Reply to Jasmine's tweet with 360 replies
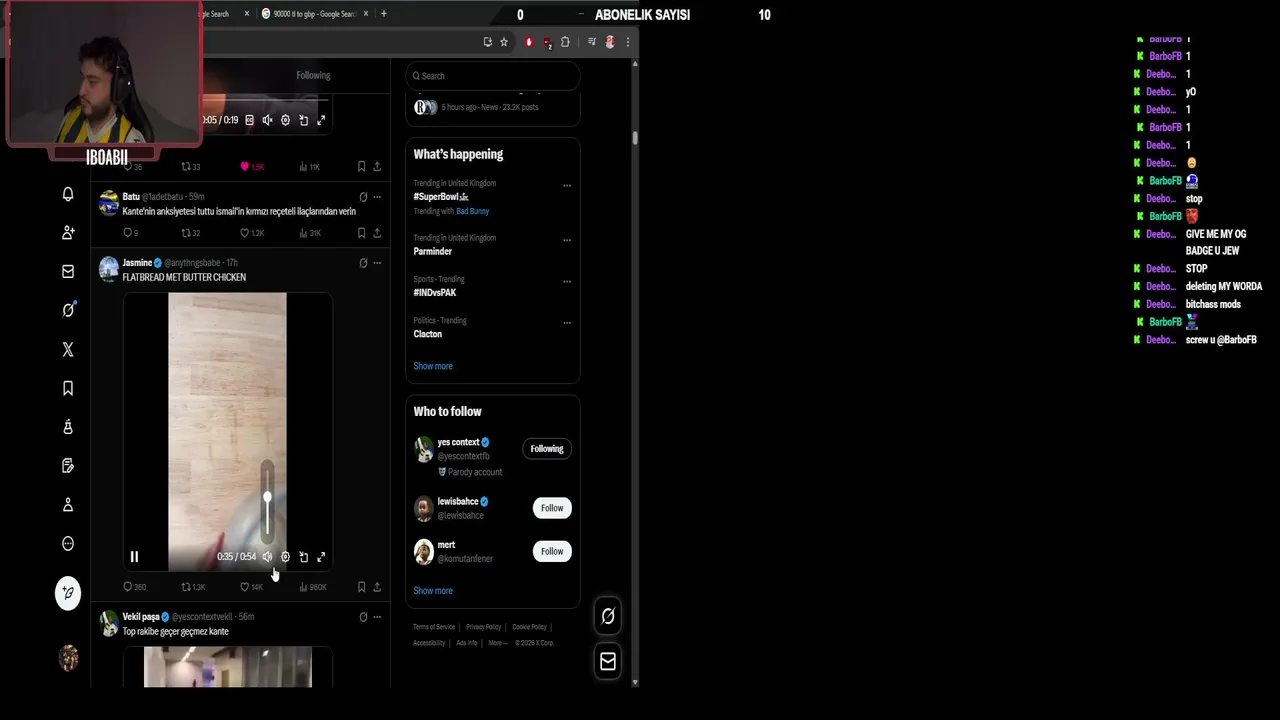 tap(134, 587)
